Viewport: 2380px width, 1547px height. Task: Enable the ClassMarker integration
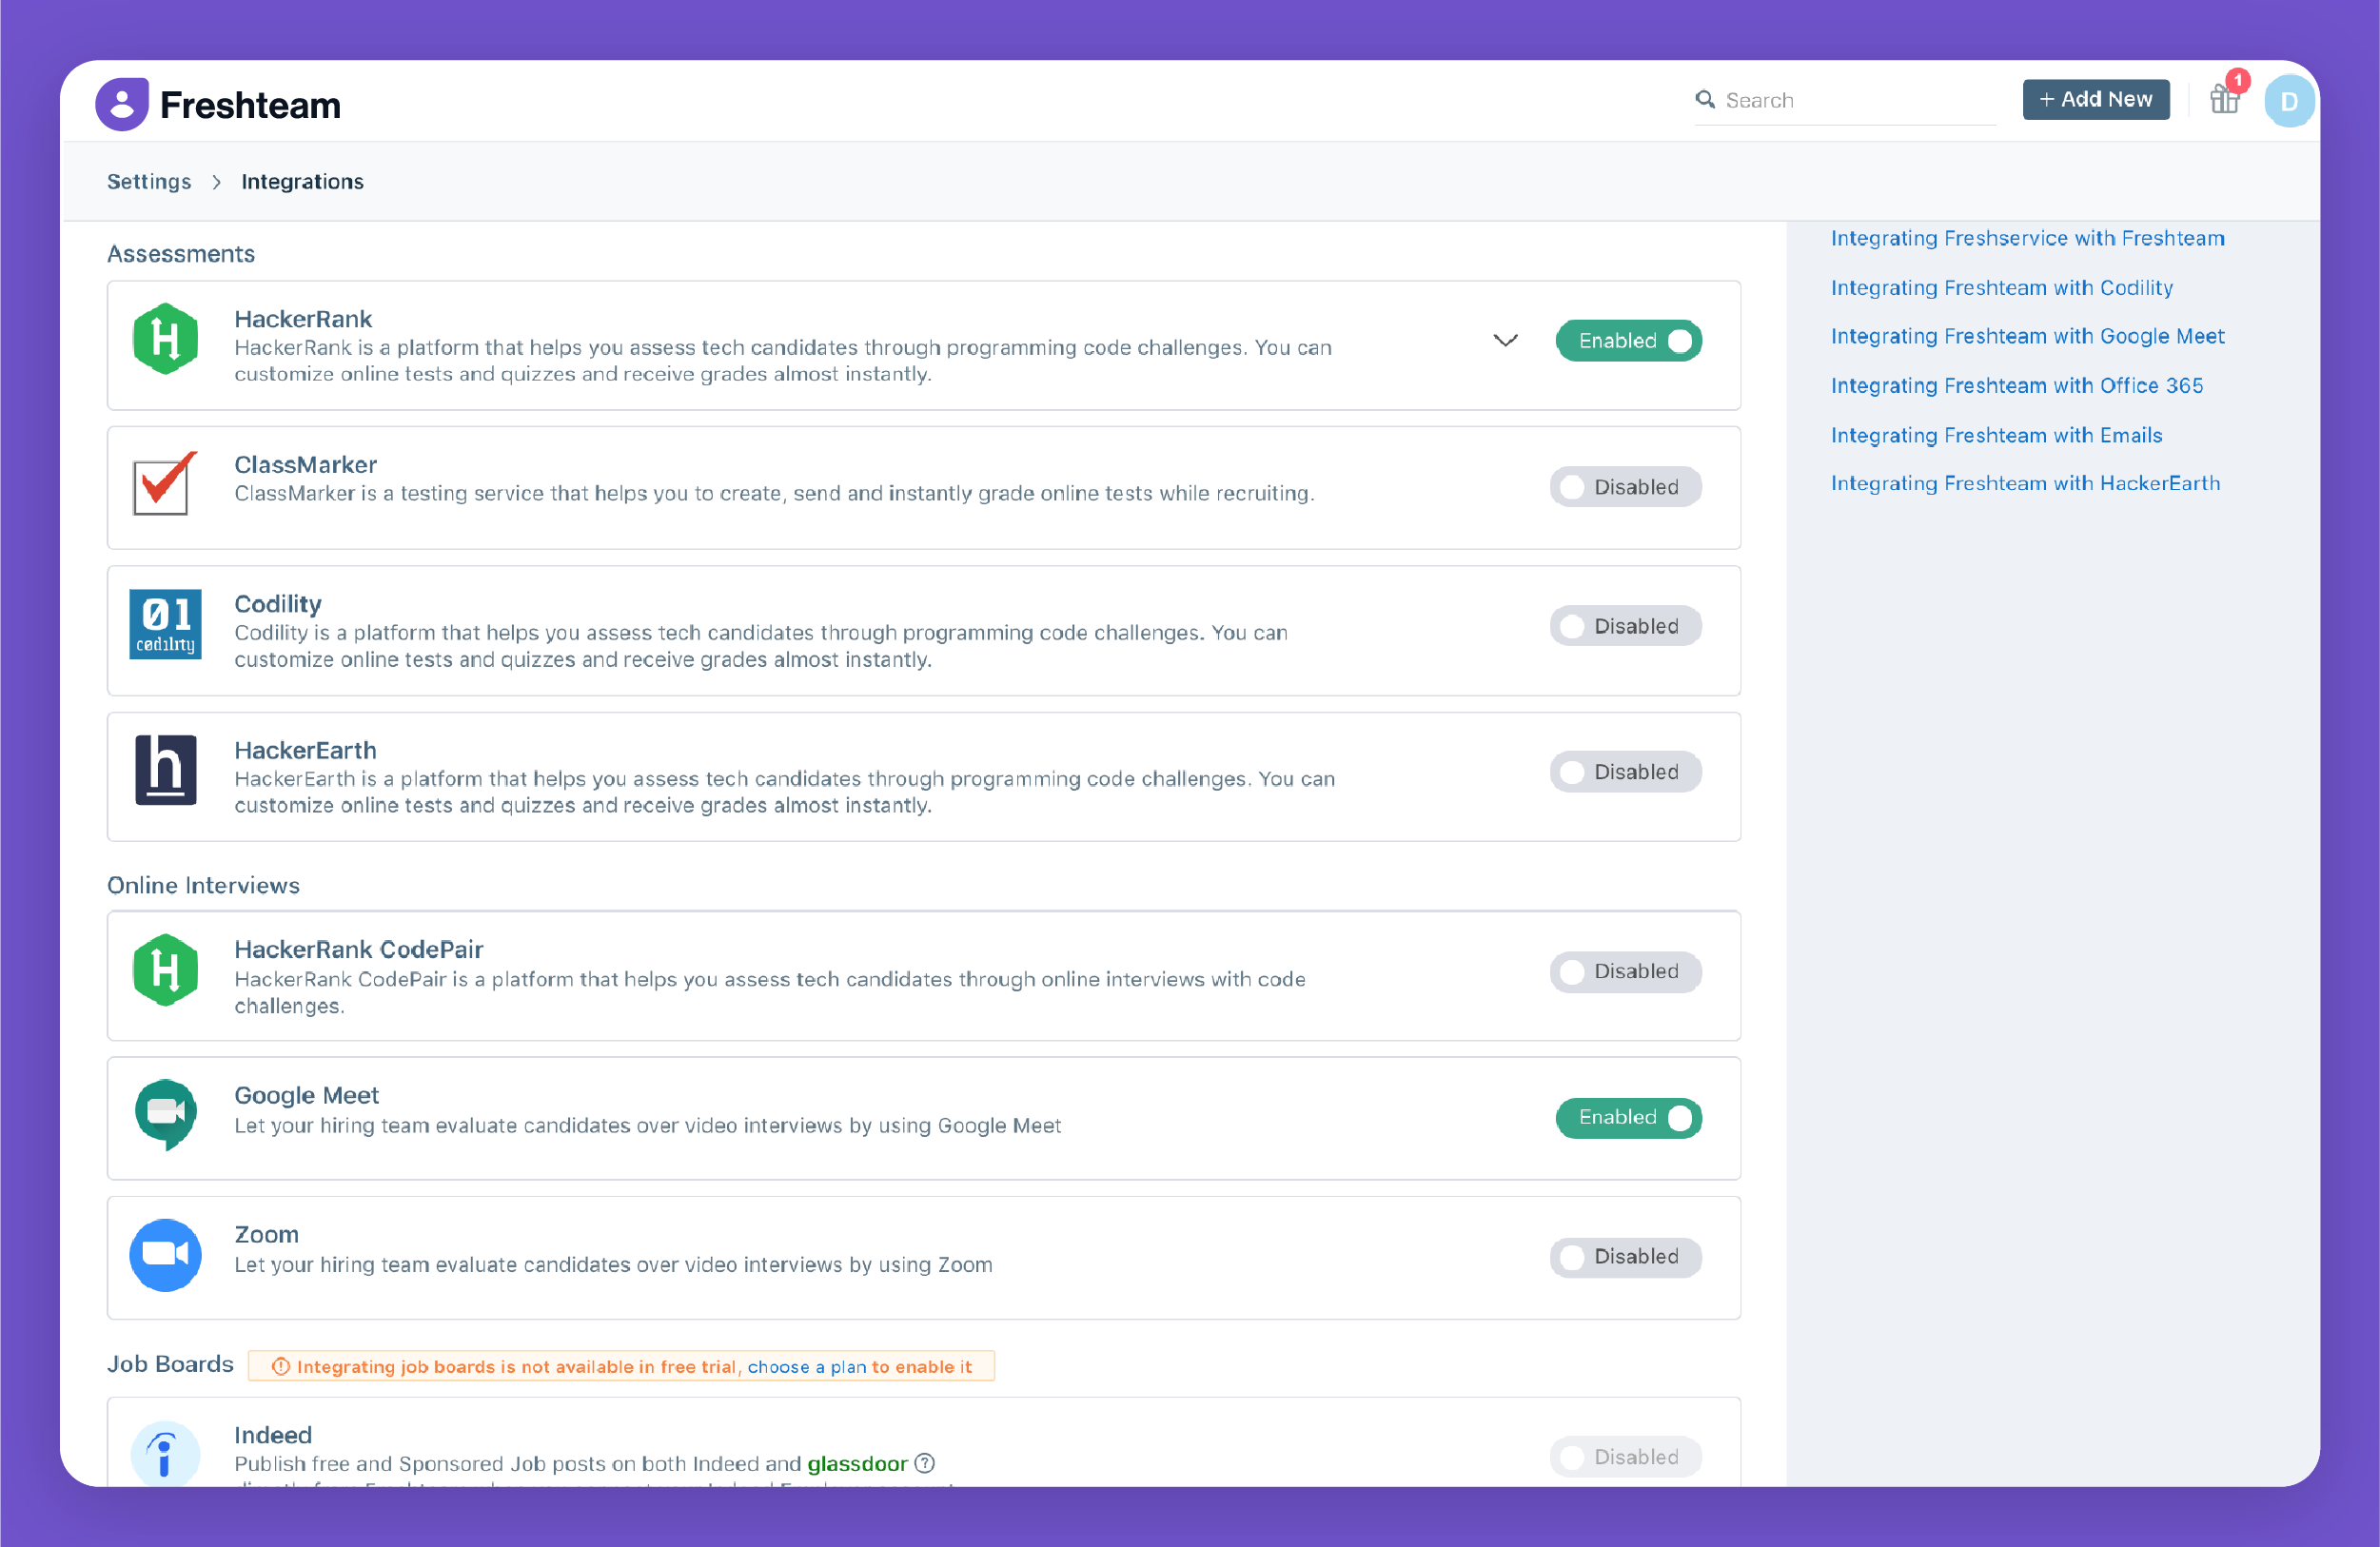(x=1625, y=486)
